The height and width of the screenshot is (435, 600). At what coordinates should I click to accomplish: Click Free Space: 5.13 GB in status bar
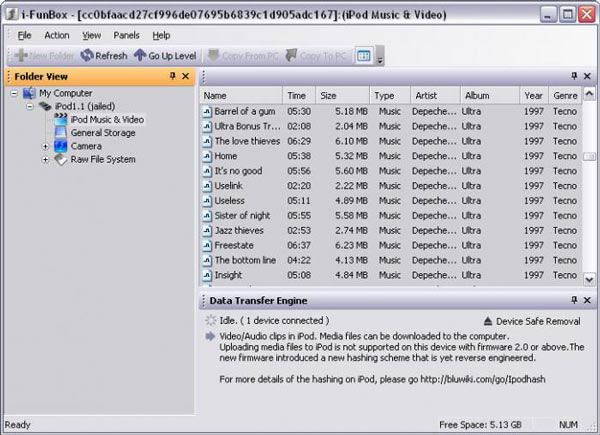480,425
